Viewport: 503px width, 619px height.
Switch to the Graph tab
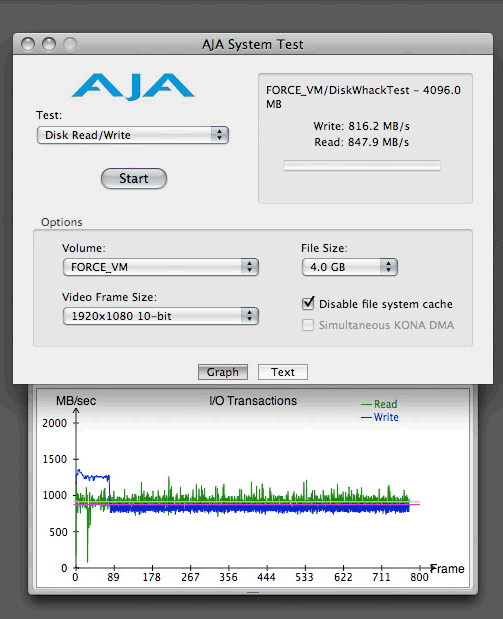click(223, 372)
